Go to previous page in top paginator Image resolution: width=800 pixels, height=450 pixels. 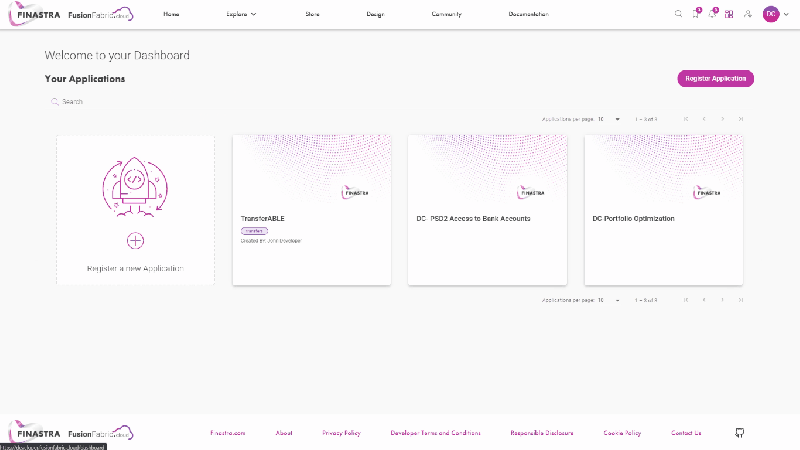click(704, 119)
